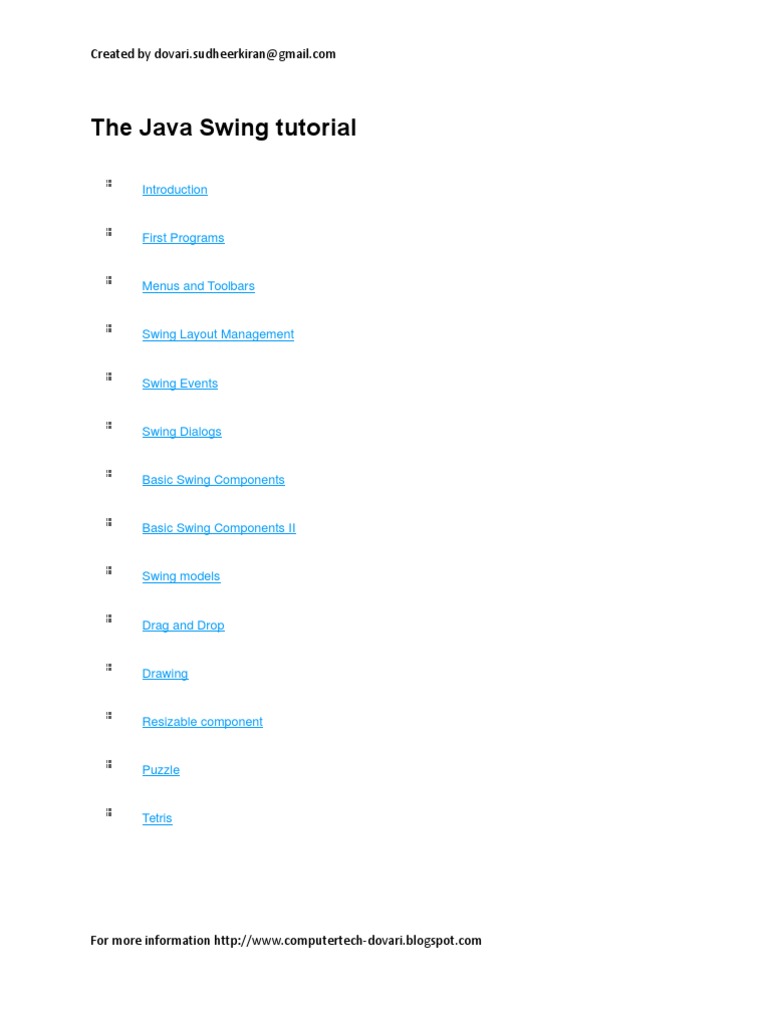Go to Menus and Toolbars chapter
This screenshot has height=1024, width=768.
click(198, 286)
